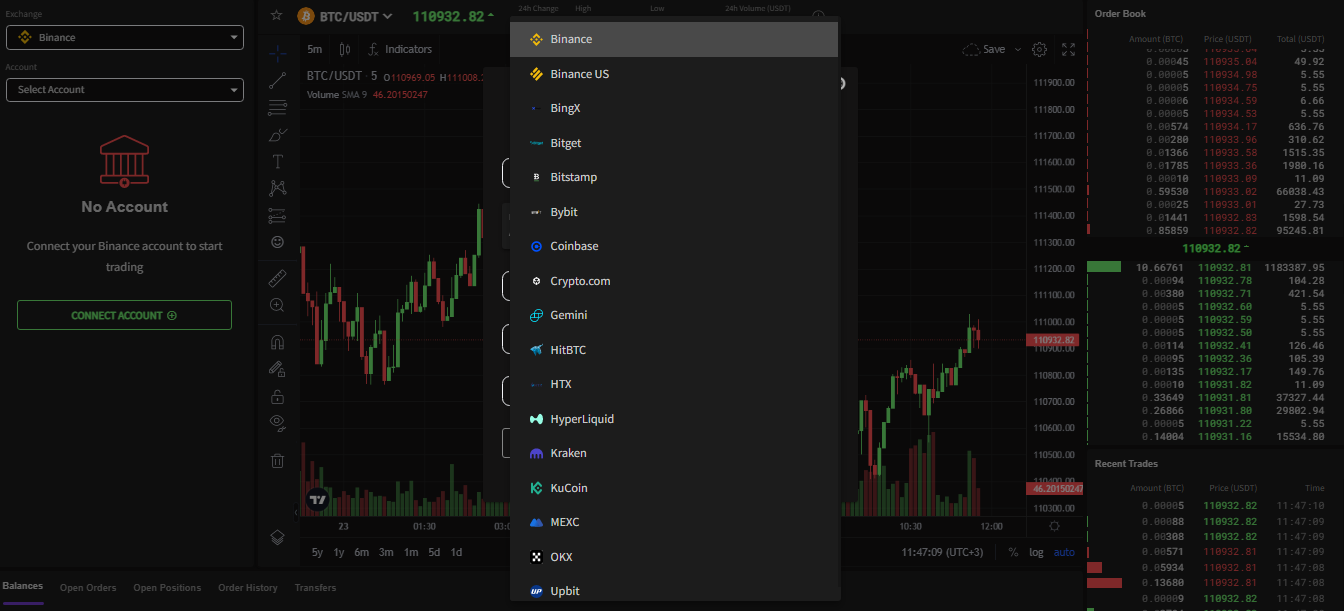The width and height of the screenshot is (1344, 611).
Task: Toggle stay in drawing mode
Action: [x=278, y=369]
